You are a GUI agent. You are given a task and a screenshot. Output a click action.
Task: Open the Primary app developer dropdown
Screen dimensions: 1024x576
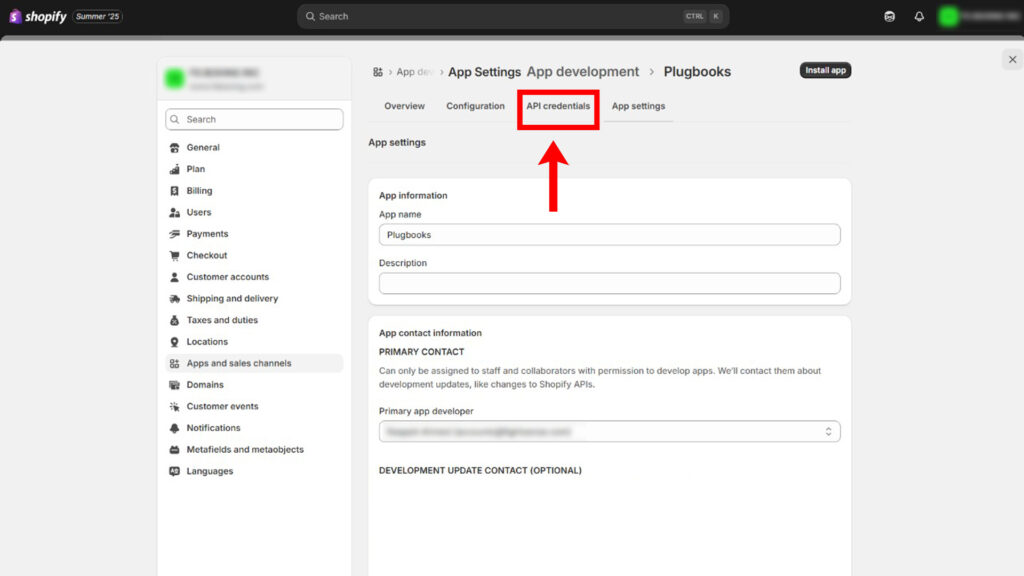[609, 432]
